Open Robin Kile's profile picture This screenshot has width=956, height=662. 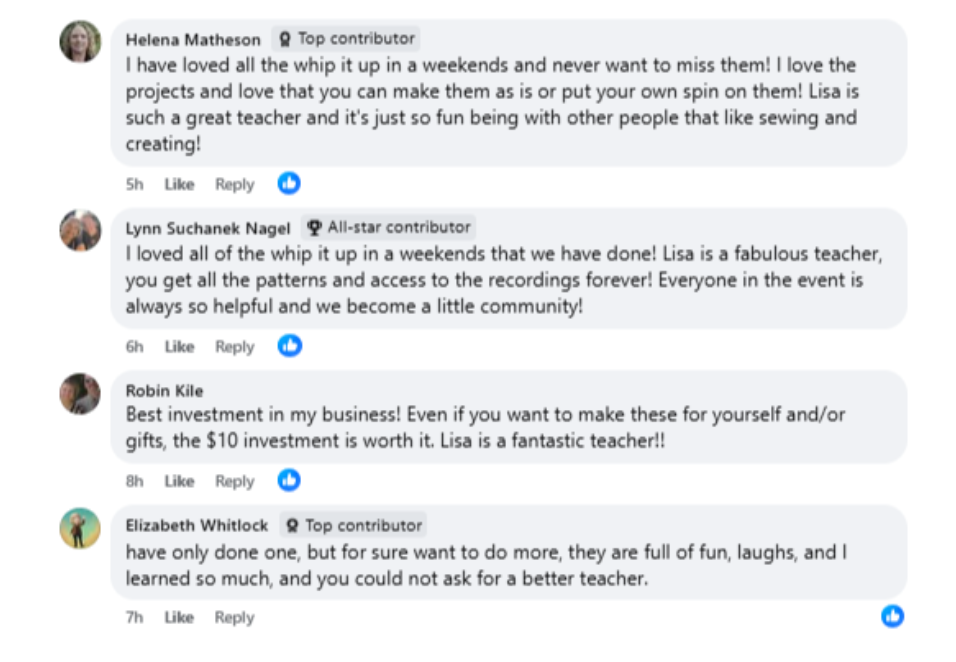pyautogui.click(x=80, y=393)
